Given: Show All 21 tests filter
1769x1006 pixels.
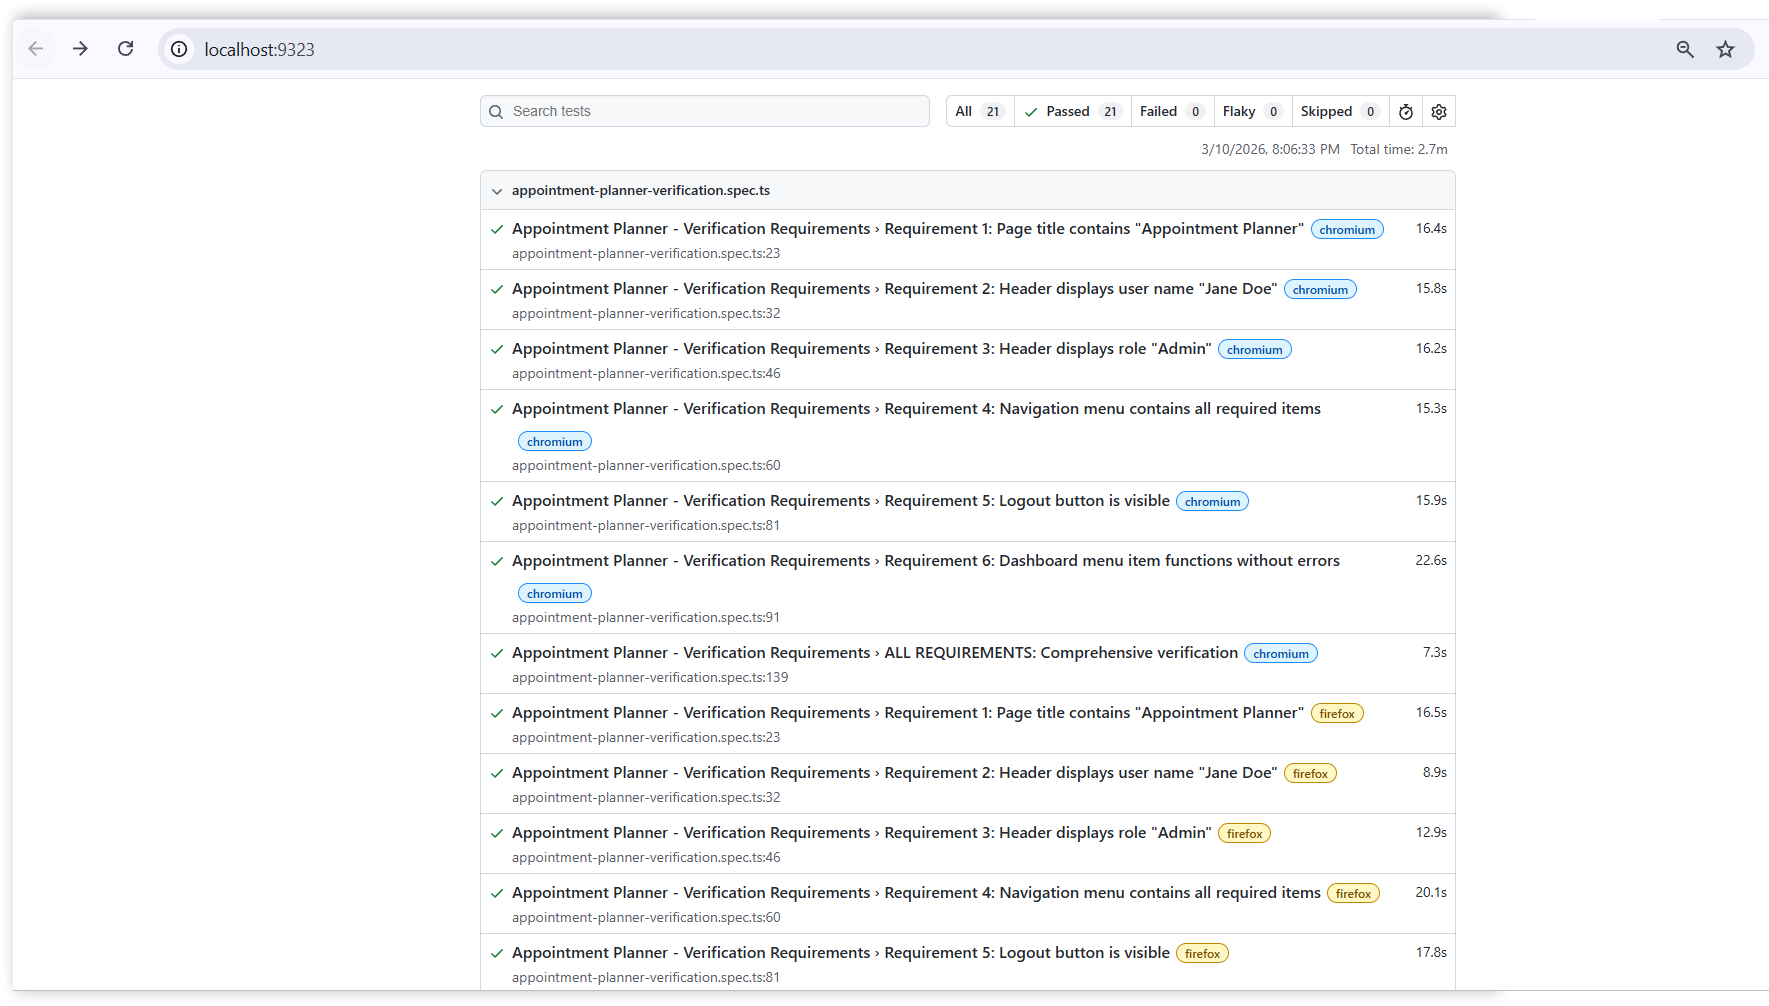Looking at the screenshot, I should (981, 111).
